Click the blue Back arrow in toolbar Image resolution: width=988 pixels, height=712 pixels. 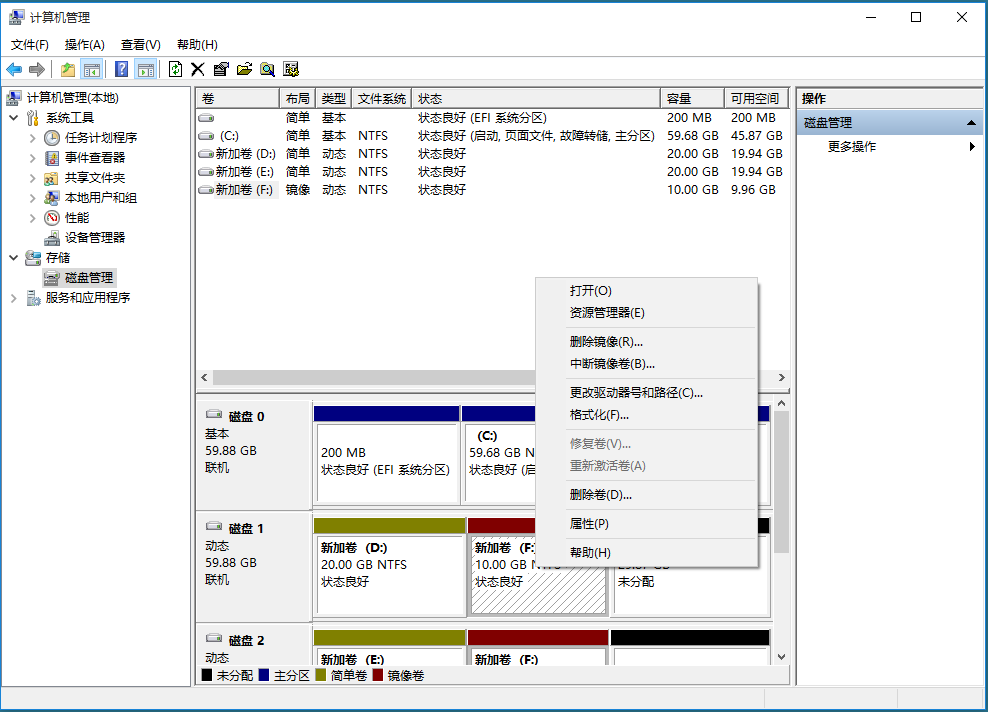pyautogui.click(x=14, y=69)
